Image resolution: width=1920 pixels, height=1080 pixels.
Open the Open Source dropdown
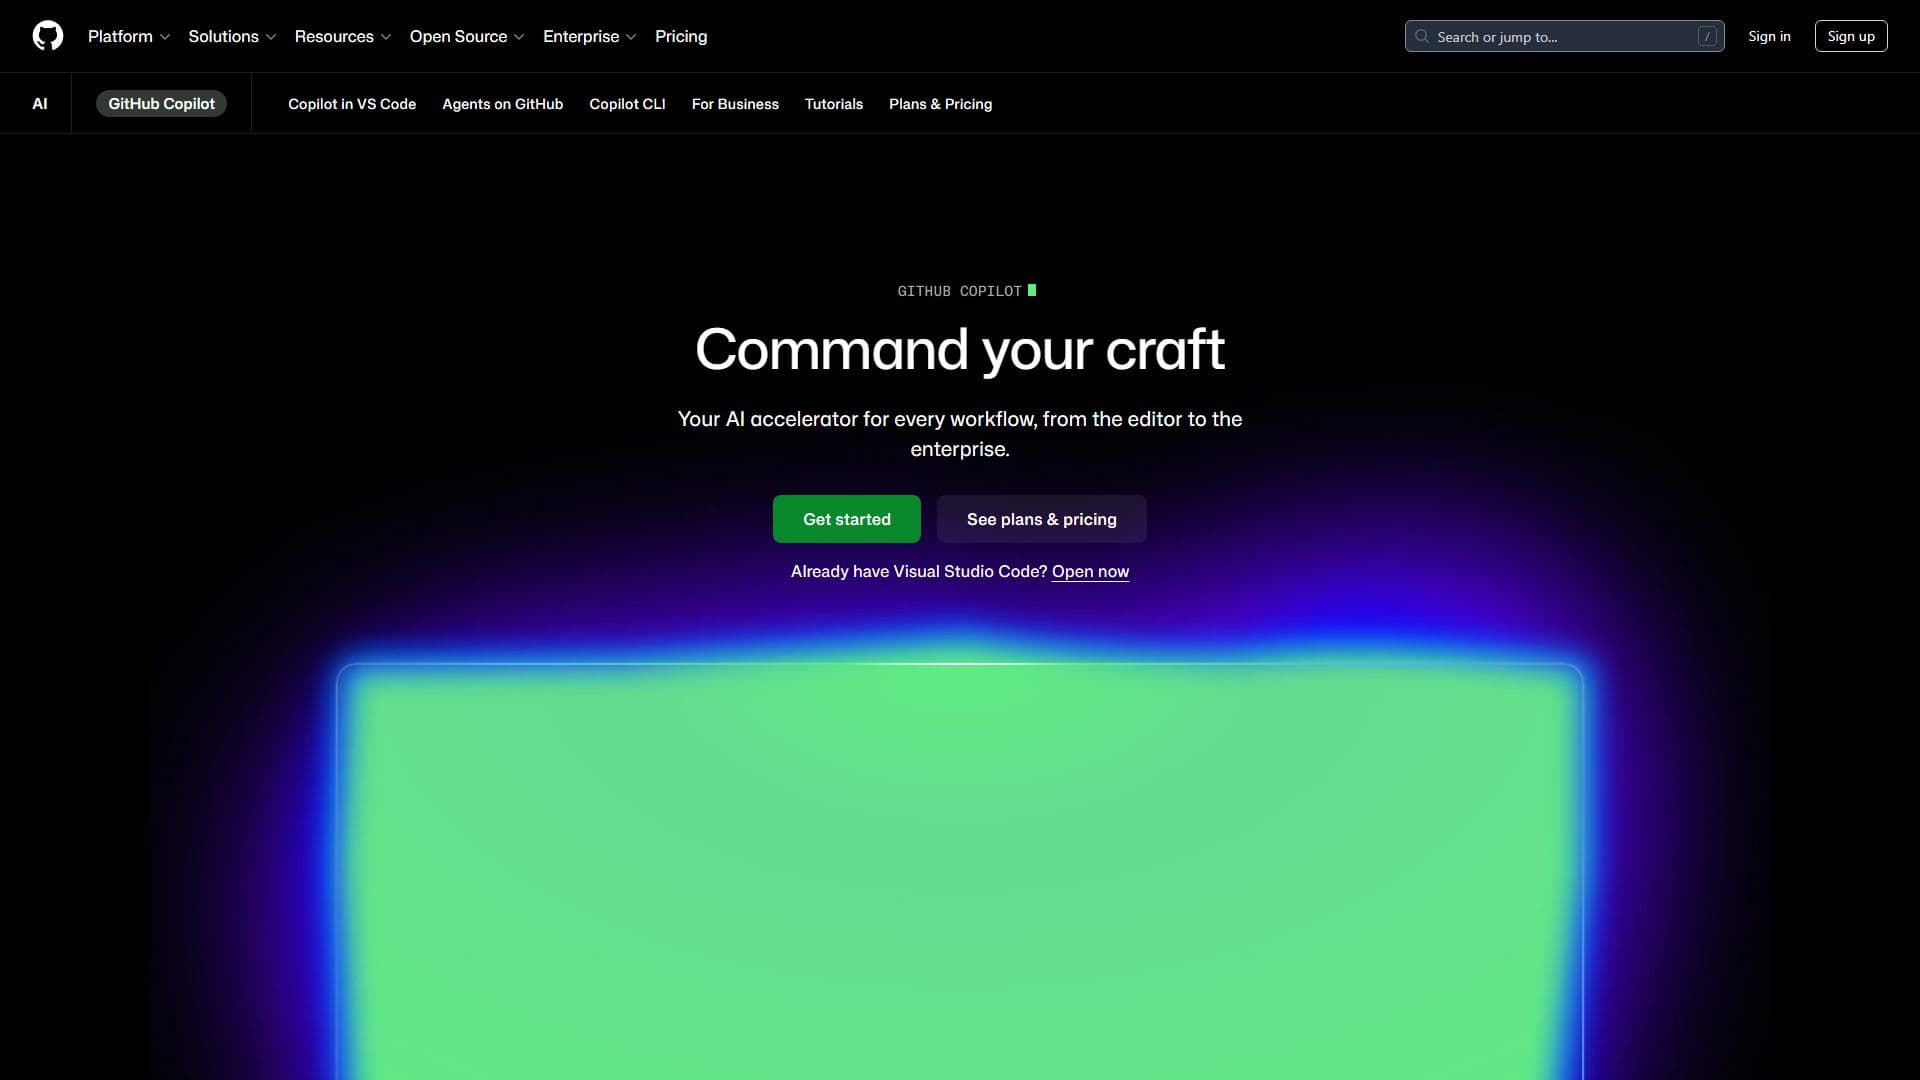[x=467, y=36]
